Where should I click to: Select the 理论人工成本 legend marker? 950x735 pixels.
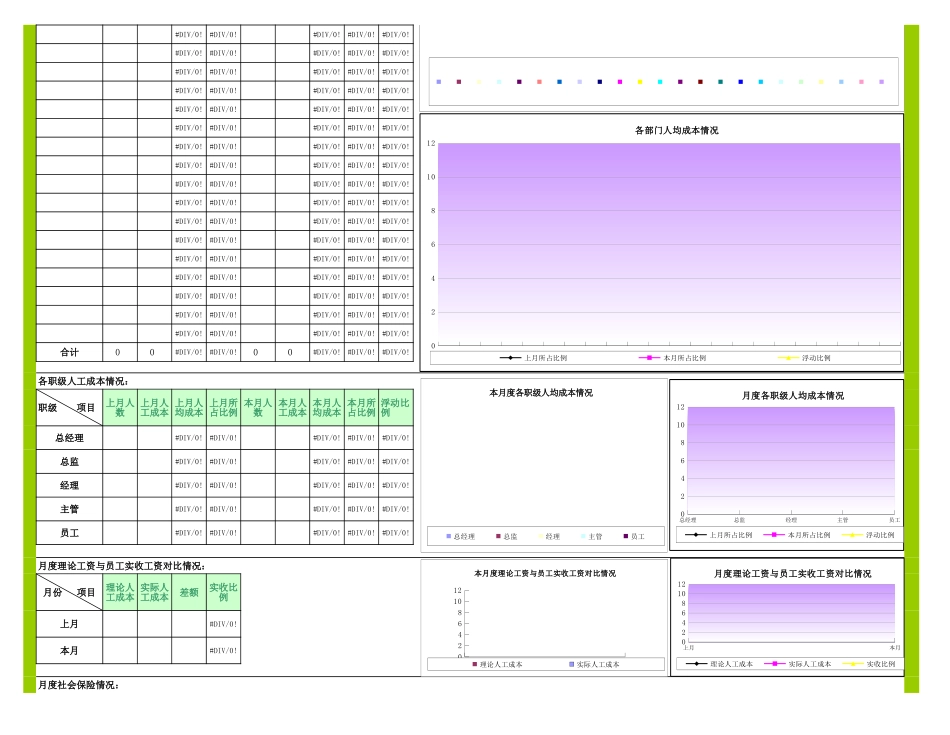coord(473,663)
